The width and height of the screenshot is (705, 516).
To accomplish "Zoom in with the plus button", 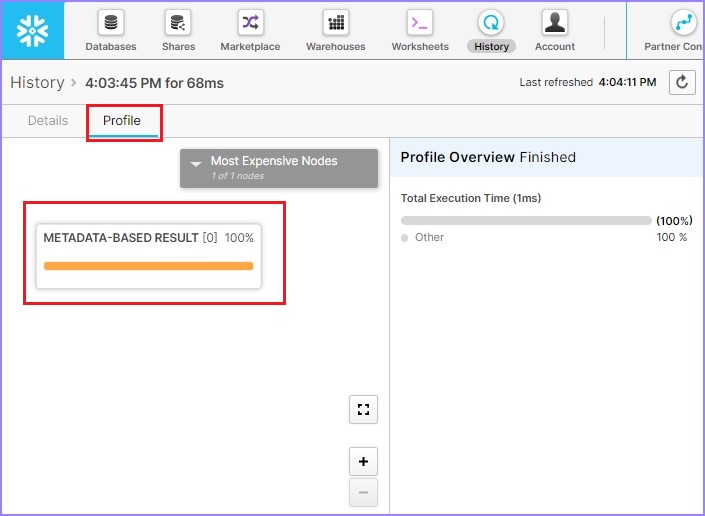I will point(363,462).
